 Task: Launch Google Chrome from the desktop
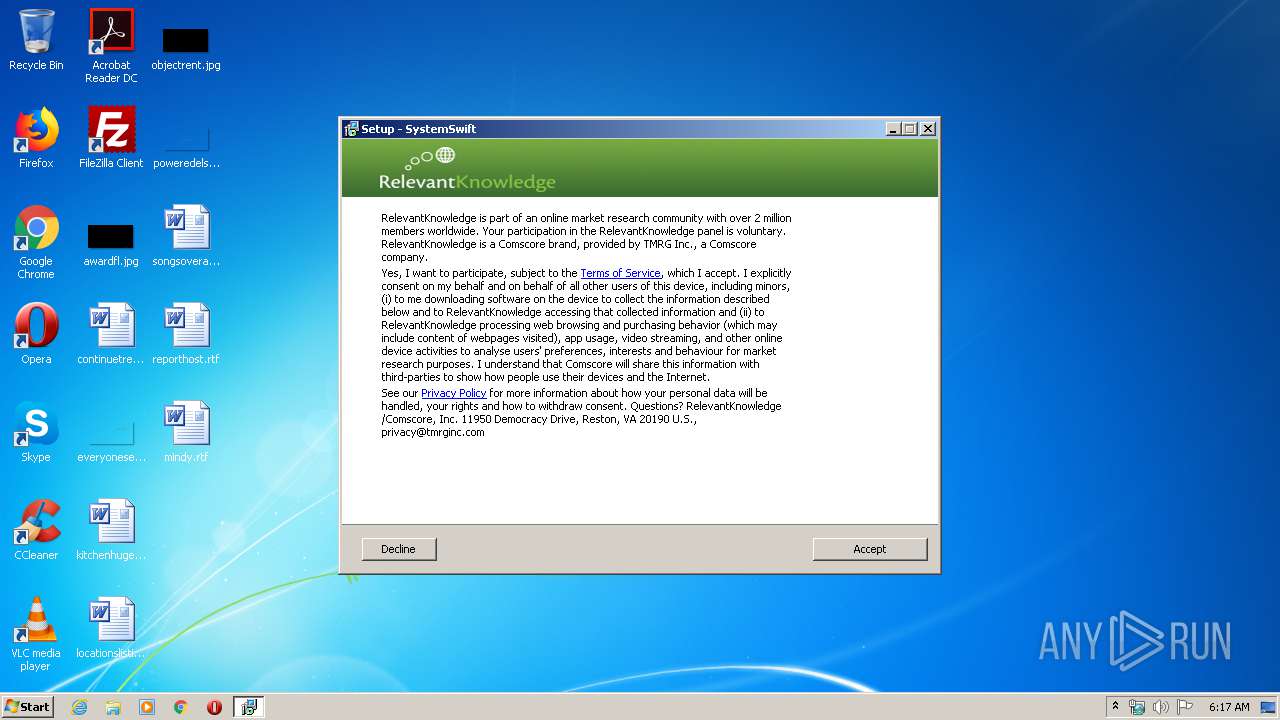click(36, 242)
